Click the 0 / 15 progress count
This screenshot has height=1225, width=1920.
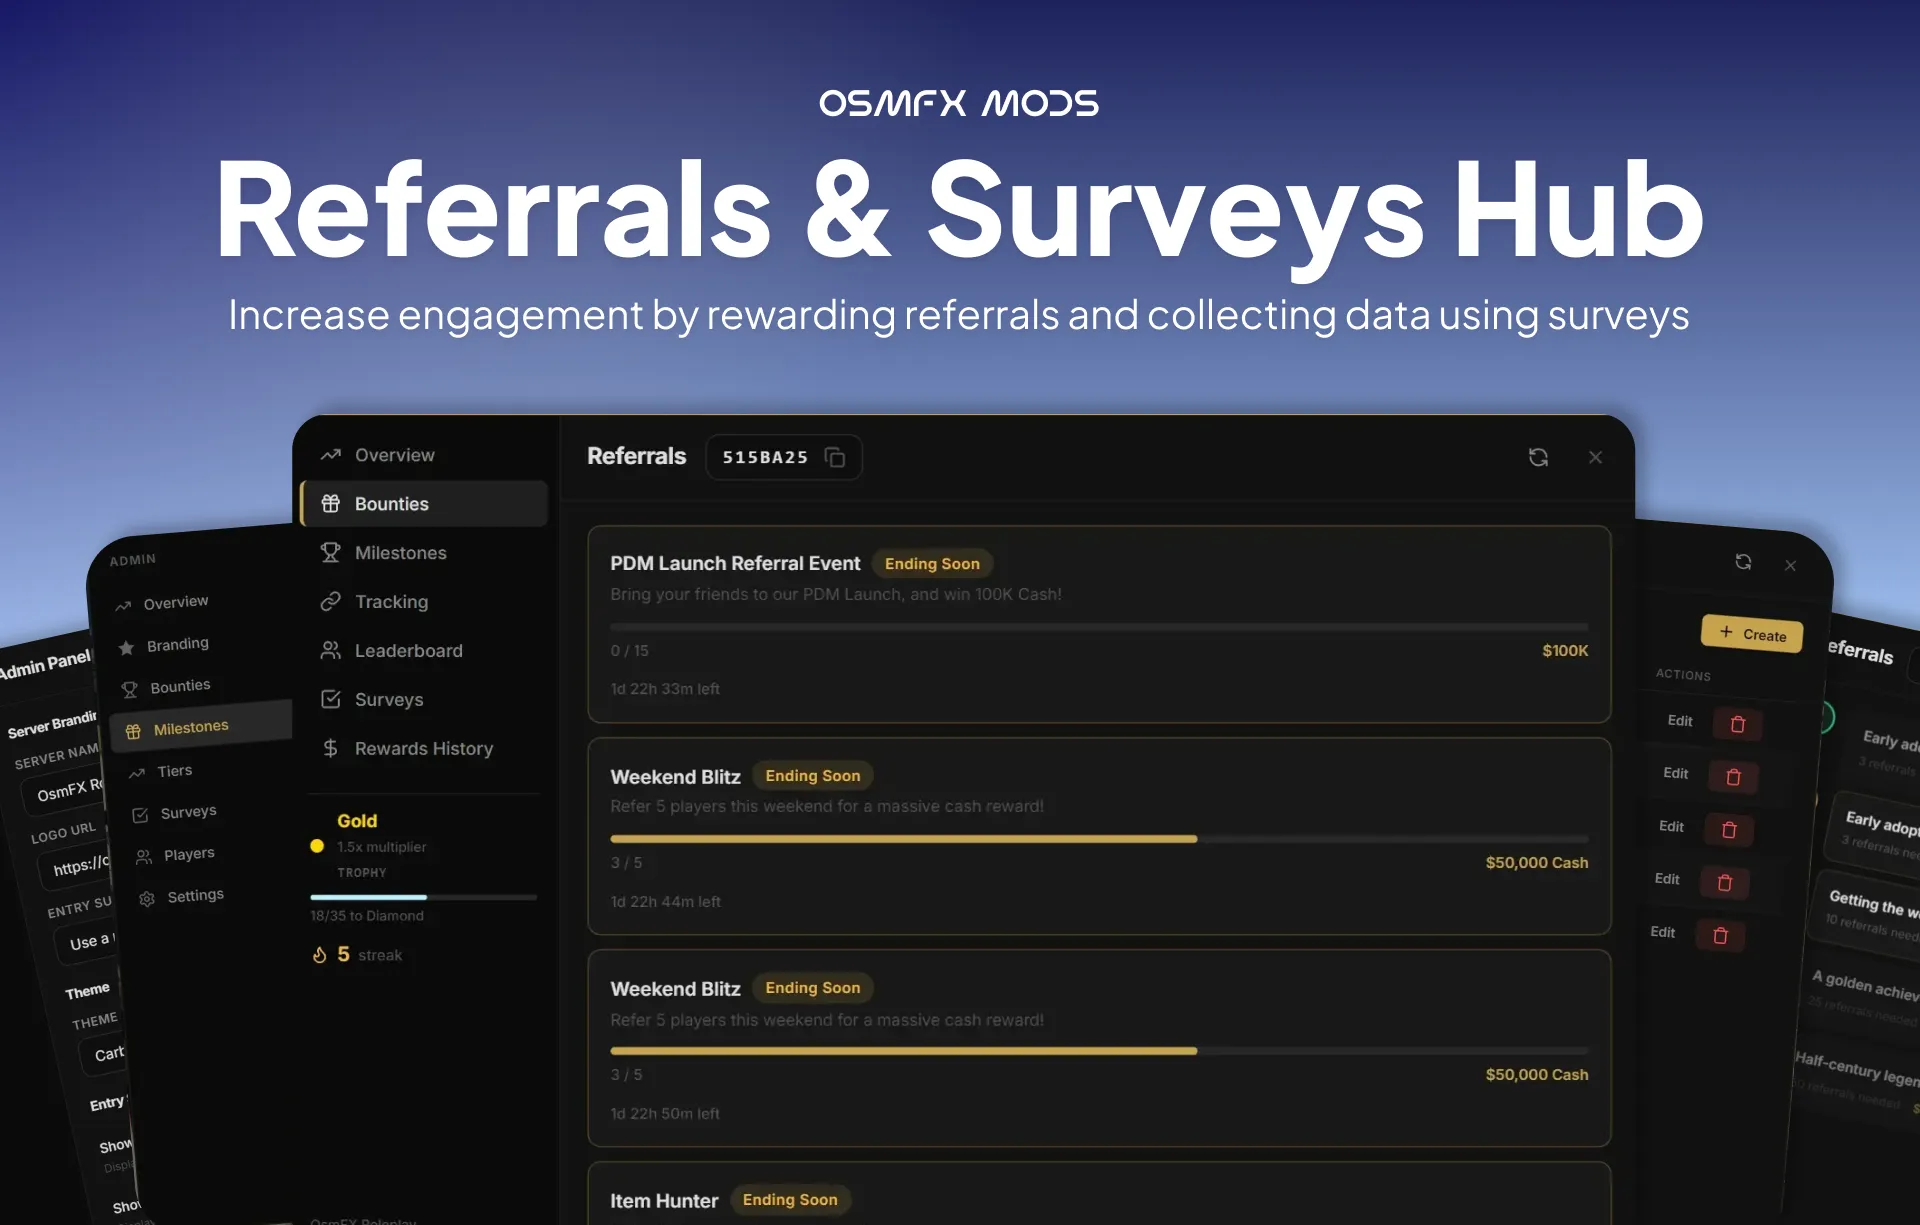[629, 651]
